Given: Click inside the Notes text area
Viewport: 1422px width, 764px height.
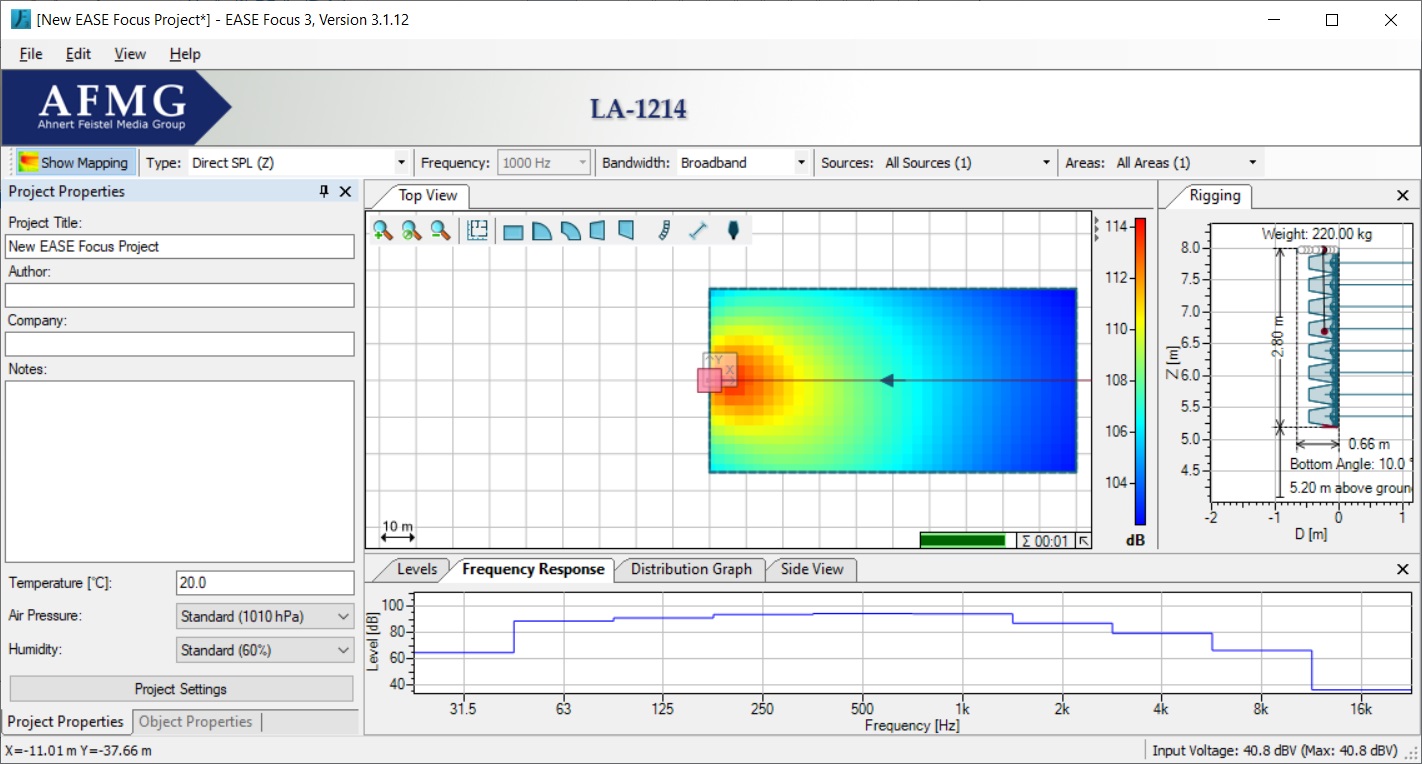Looking at the screenshot, I should (180, 472).
